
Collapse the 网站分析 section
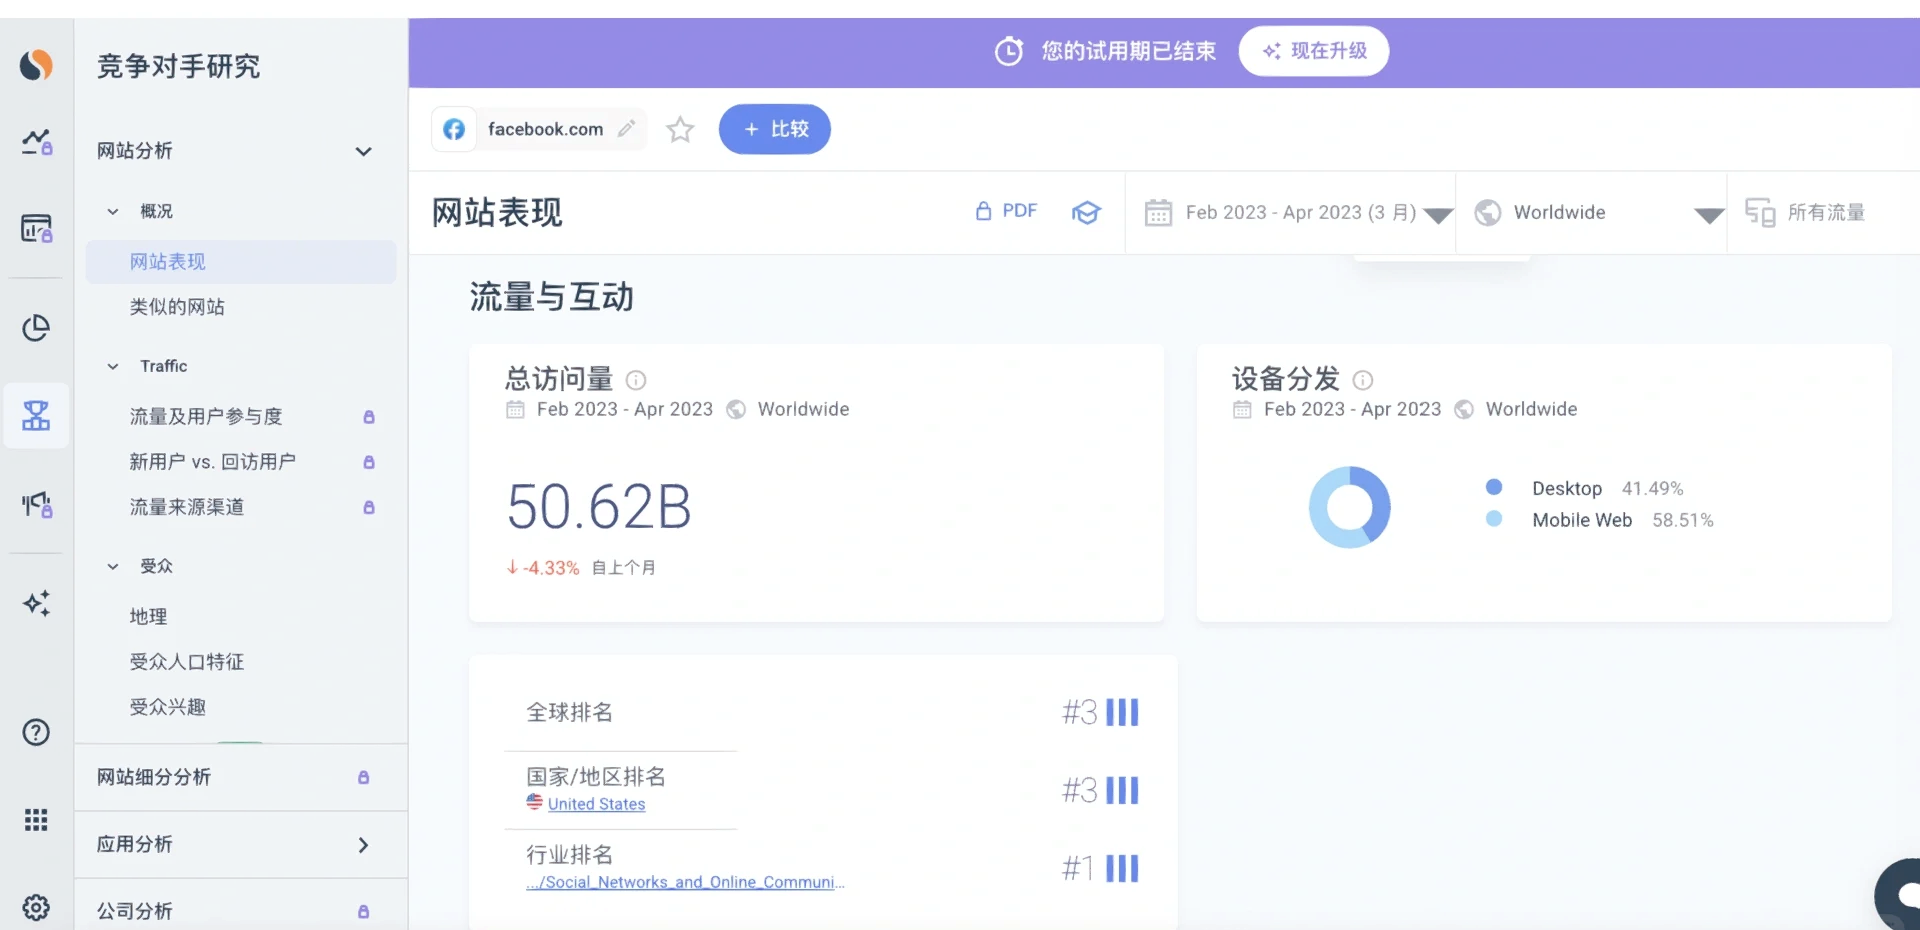364,151
